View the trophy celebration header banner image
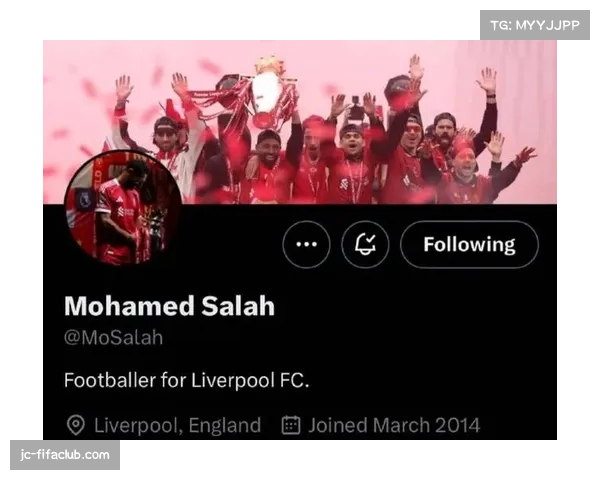The image size is (600, 480). (x=300, y=122)
